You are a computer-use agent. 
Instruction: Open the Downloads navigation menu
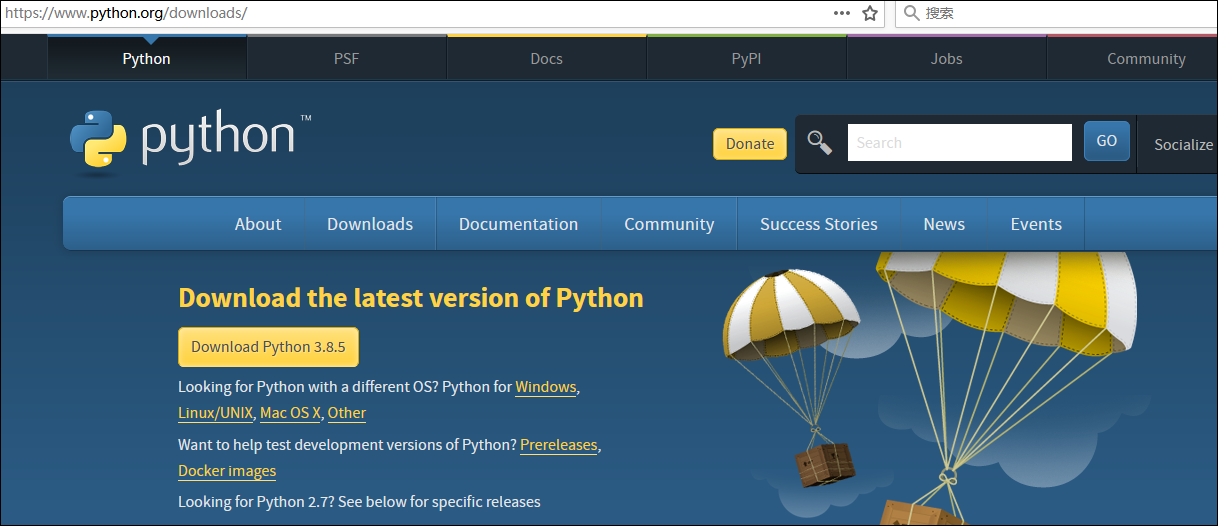pyautogui.click(x=370, y=224)
